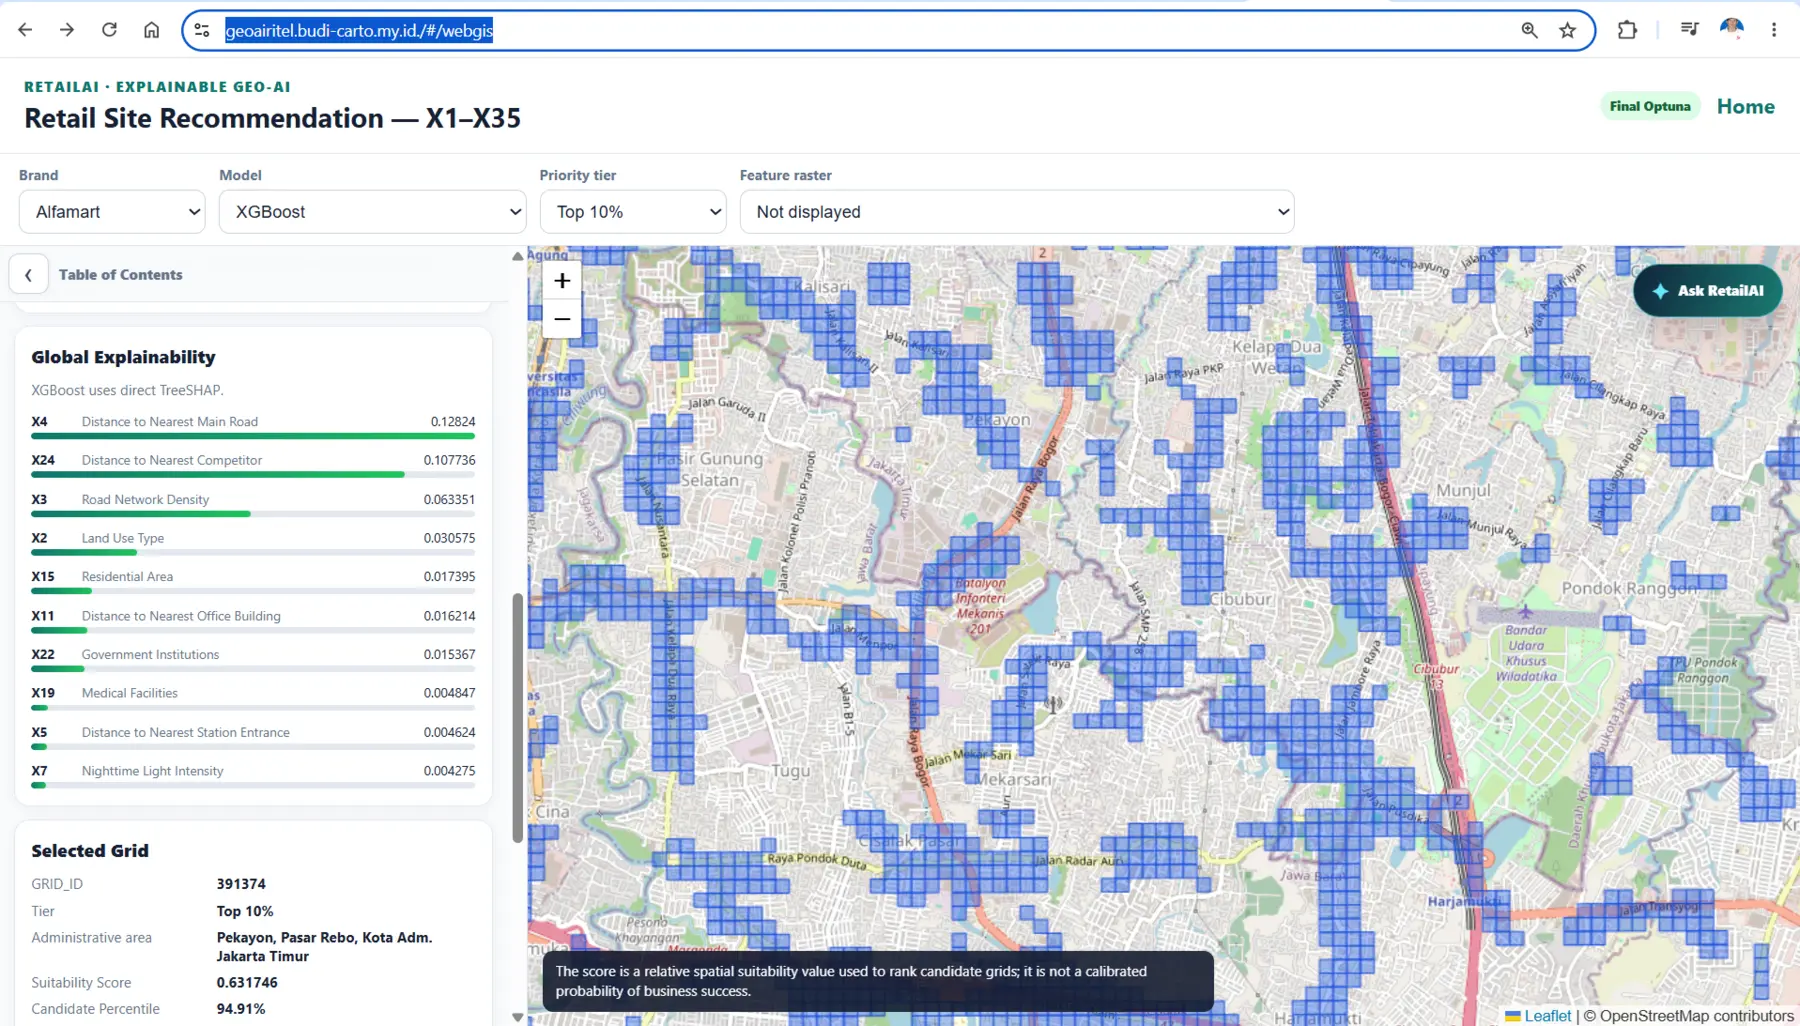Reload the page with the refresh icon
This screenshot has width=1800, height=1026.
click(109, 30)
